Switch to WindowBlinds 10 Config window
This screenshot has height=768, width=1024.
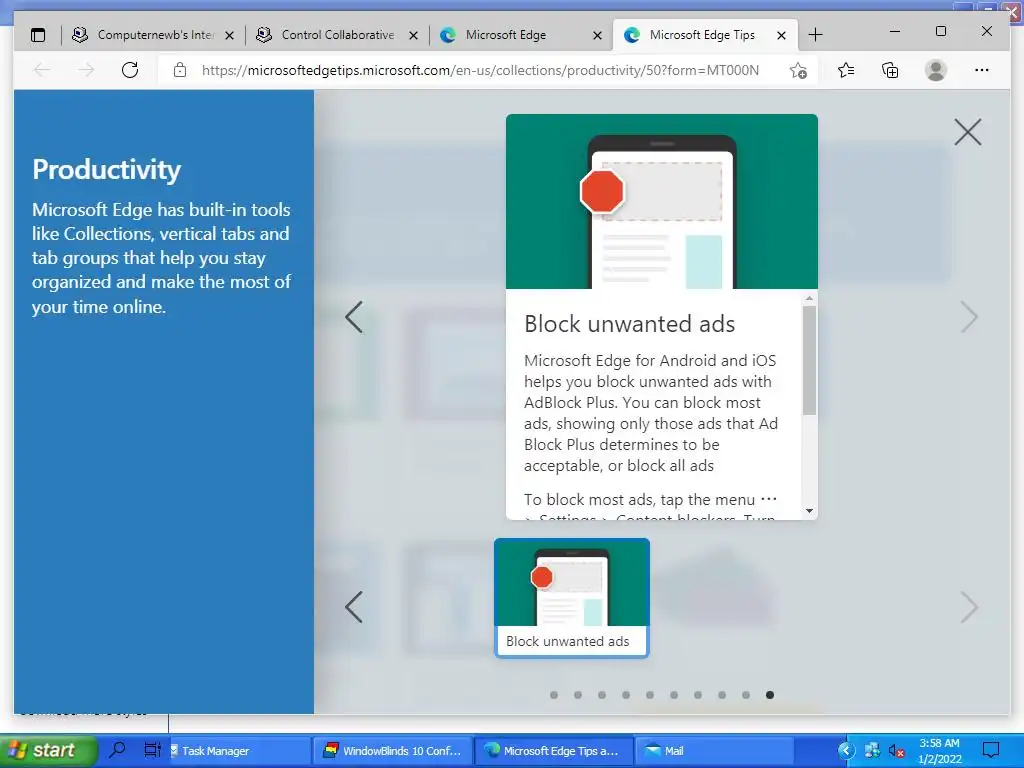coord(394,751)
